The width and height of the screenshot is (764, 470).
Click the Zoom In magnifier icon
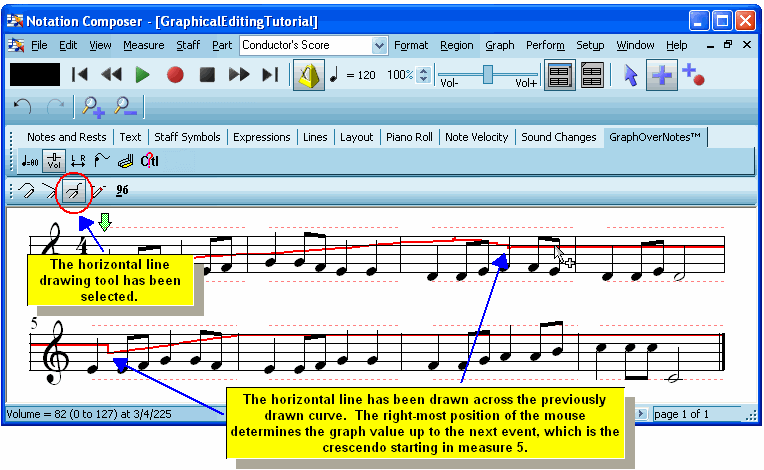click(94, 107)
